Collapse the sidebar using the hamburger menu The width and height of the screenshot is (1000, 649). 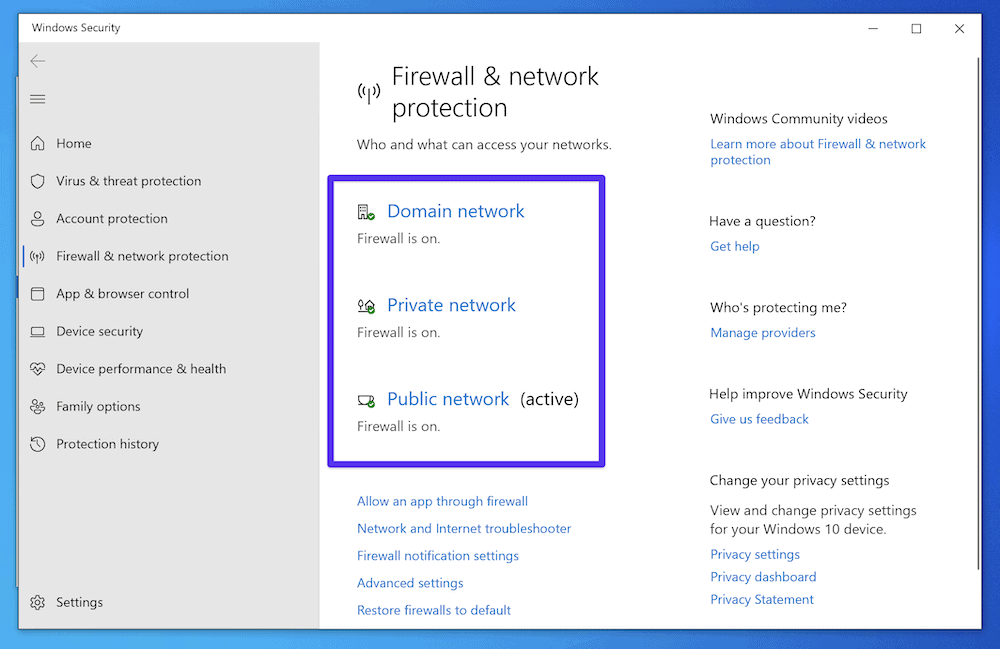[37, 98]
